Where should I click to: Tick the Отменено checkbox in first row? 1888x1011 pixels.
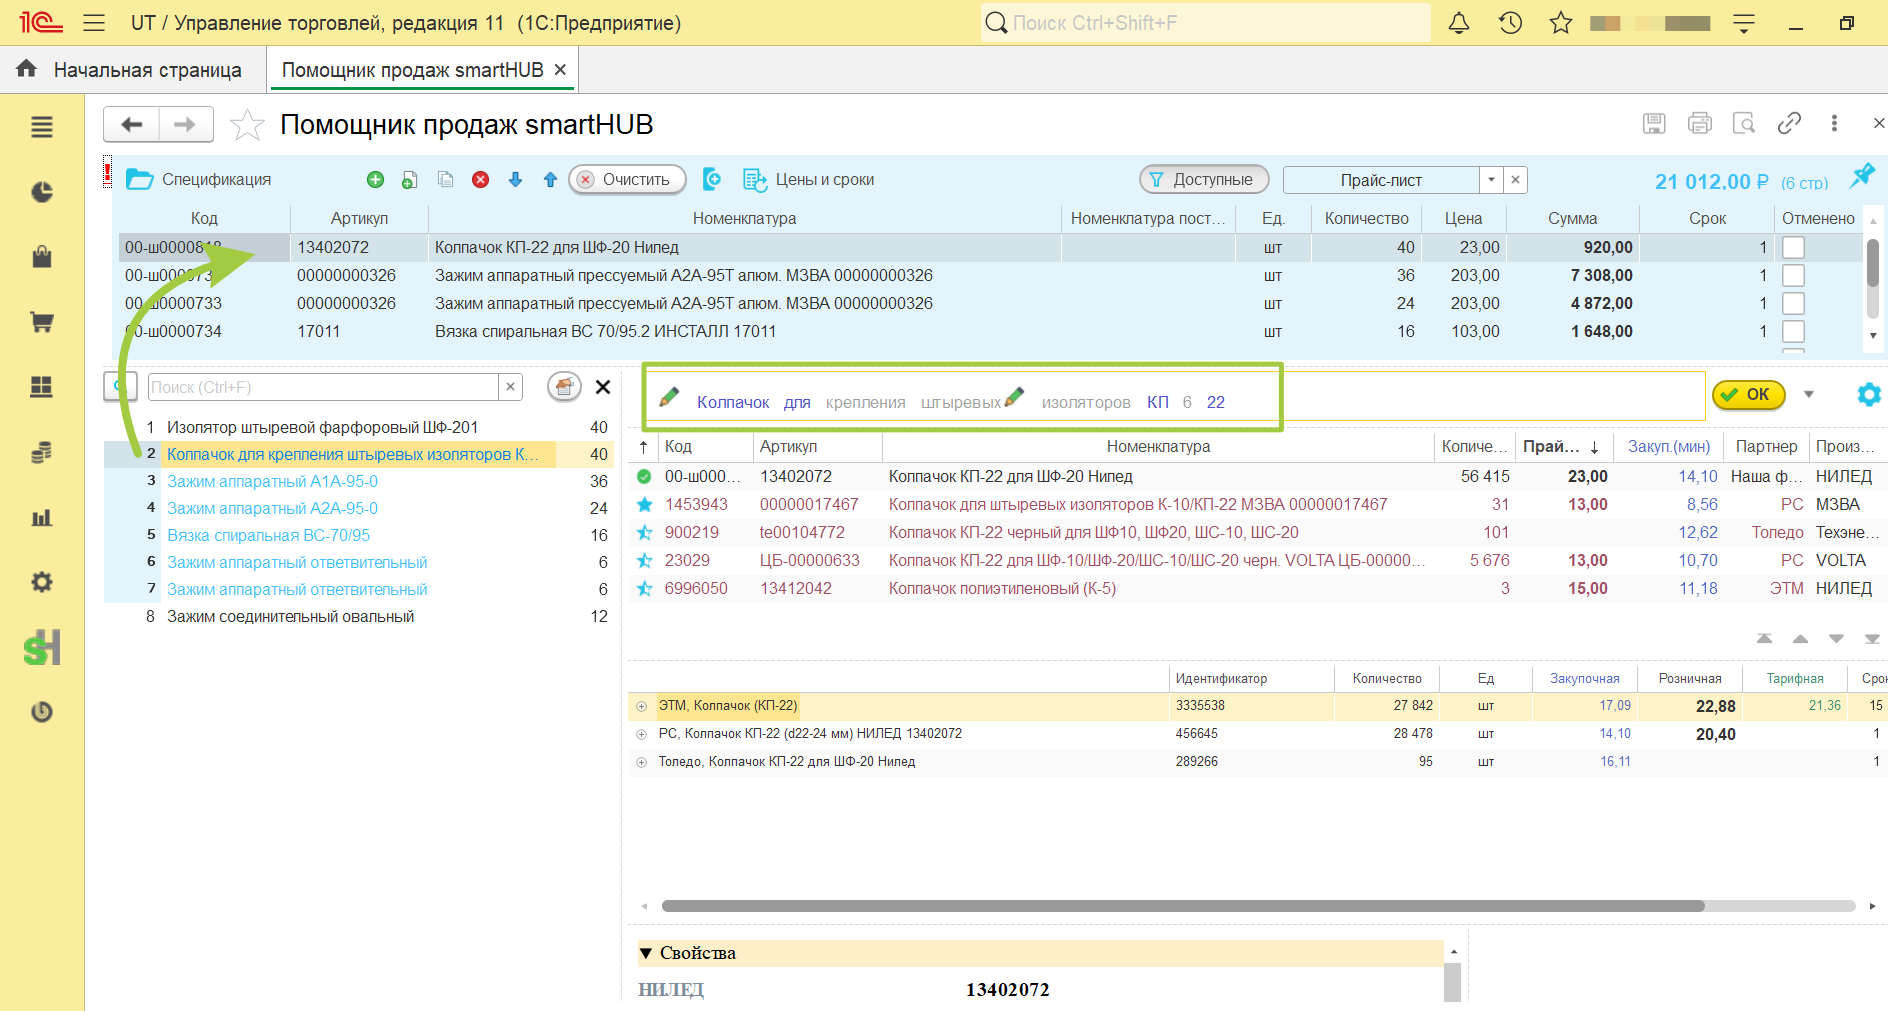tap(1794, 247)
